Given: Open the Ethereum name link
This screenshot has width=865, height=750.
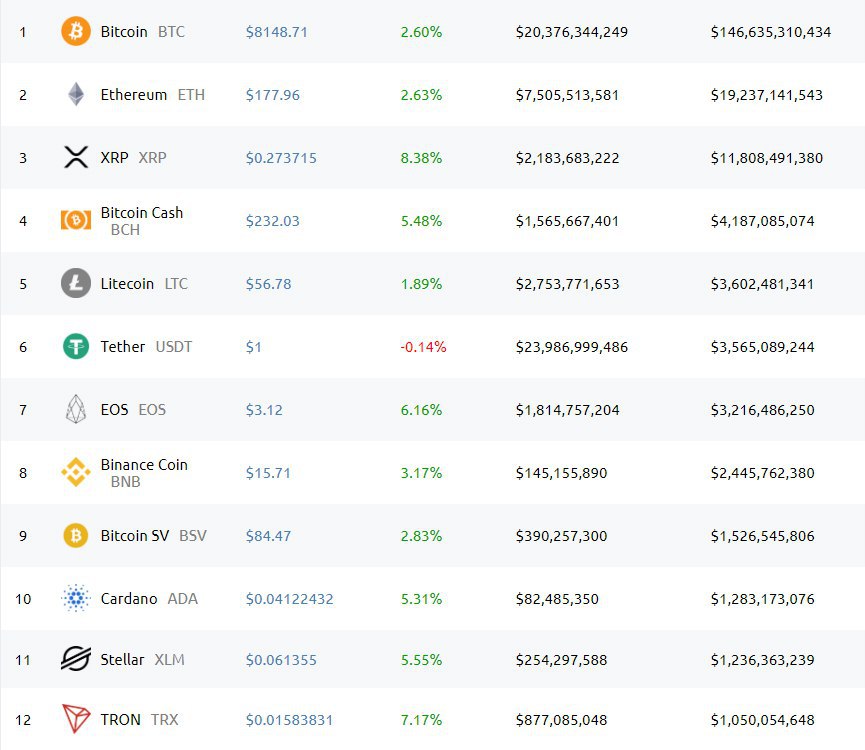Looking at the screenshot, I should [134, 95].
